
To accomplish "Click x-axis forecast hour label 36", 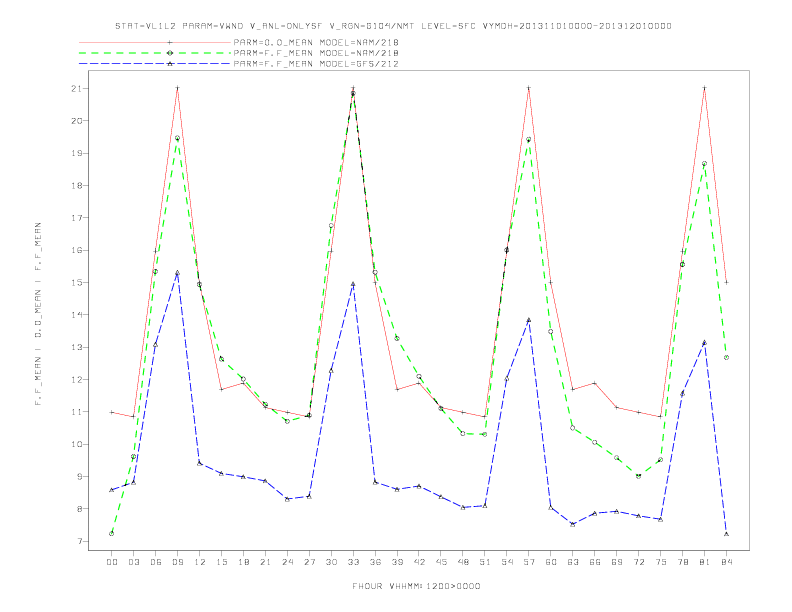I will [x=375, y=562].
